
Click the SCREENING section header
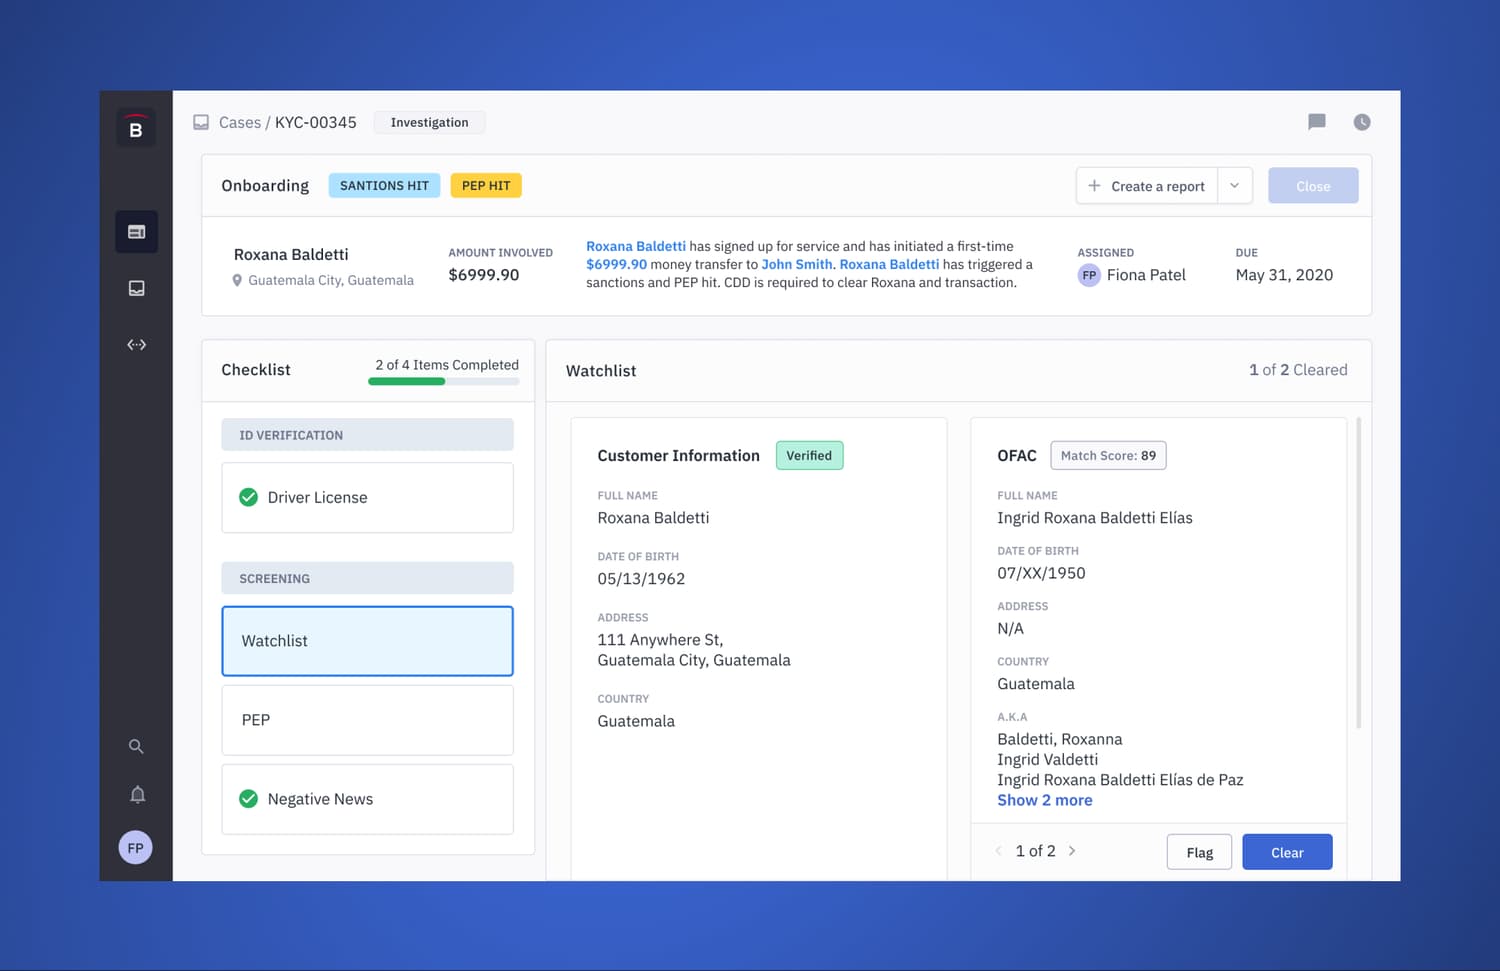tap(367, 578)
